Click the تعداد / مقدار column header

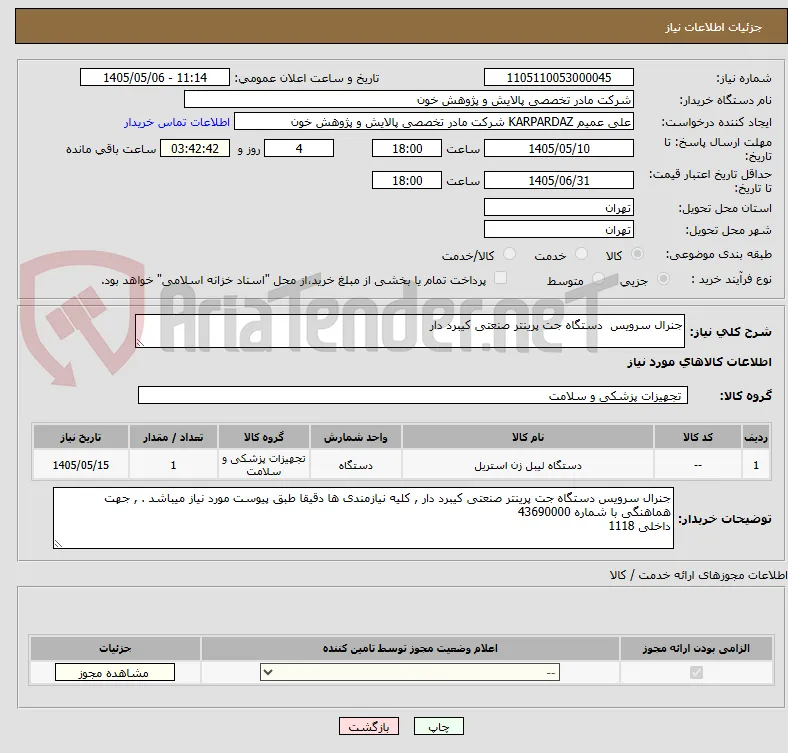pos(173,437)
